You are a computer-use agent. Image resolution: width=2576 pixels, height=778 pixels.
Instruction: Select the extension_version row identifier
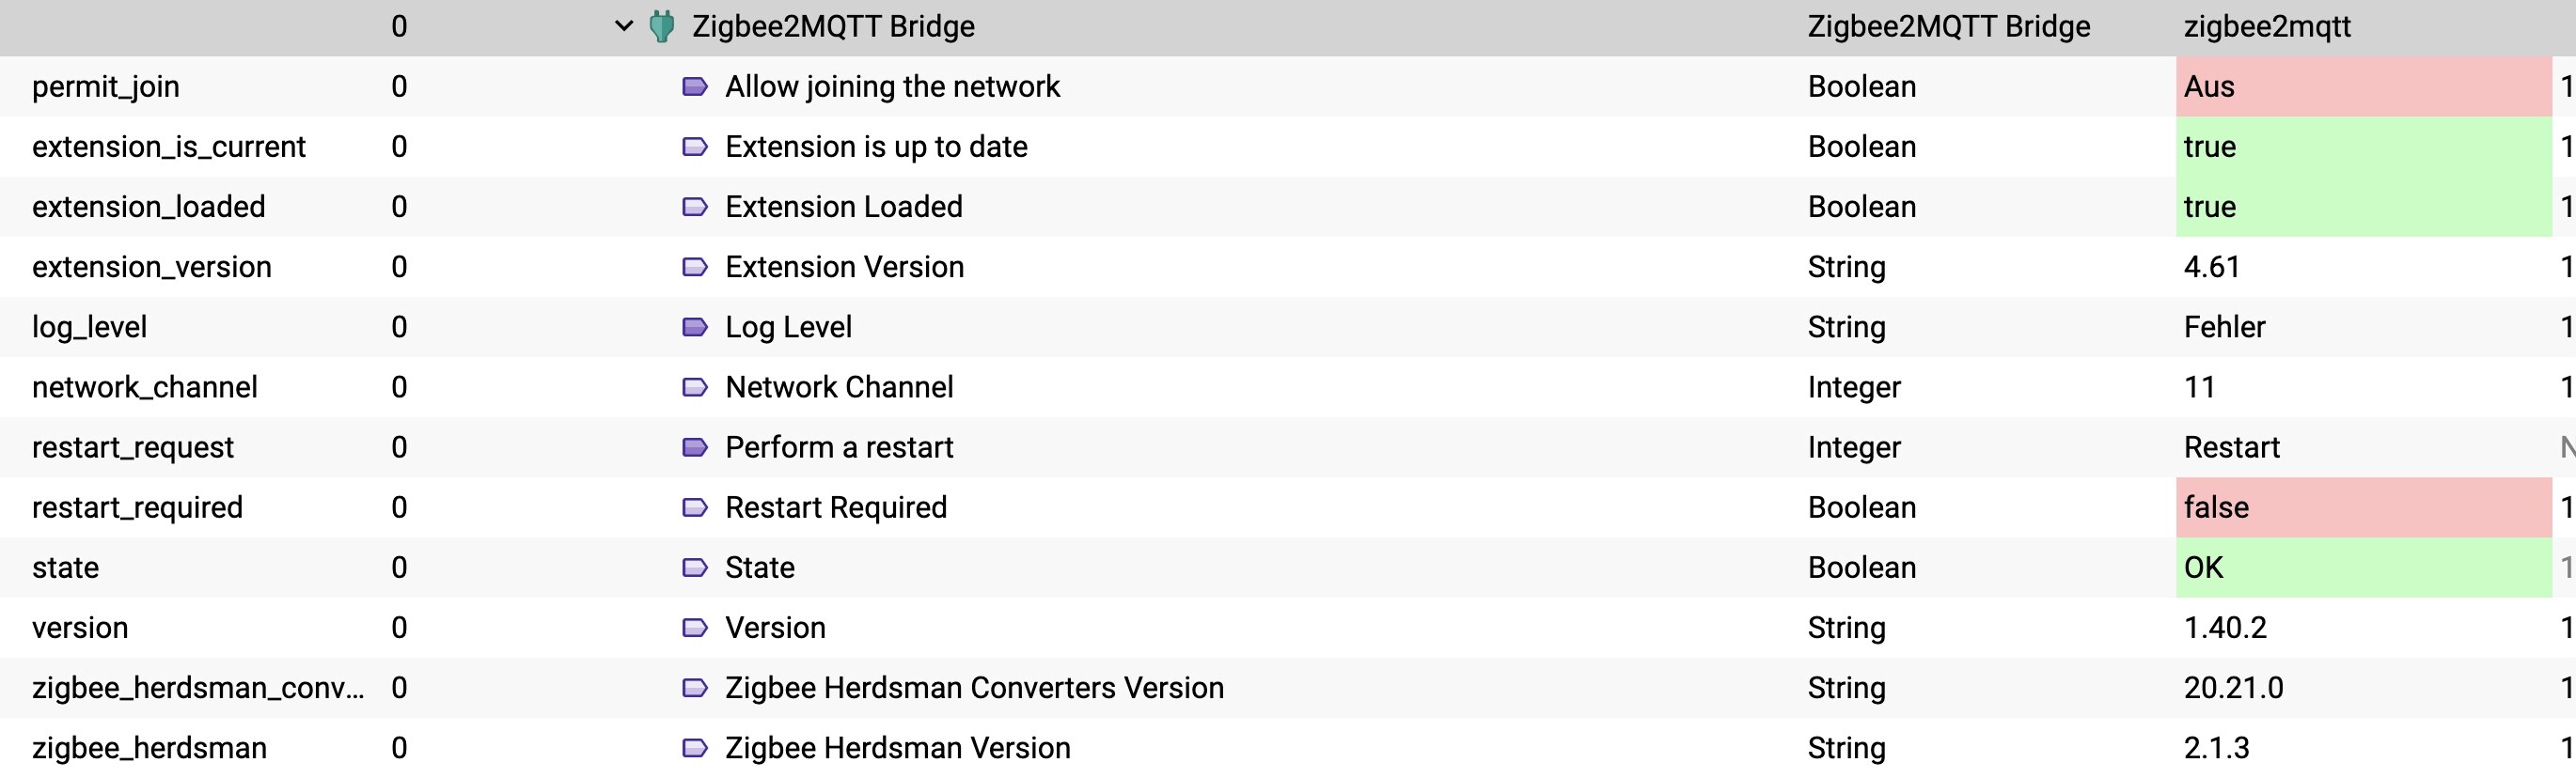[152, 267]
